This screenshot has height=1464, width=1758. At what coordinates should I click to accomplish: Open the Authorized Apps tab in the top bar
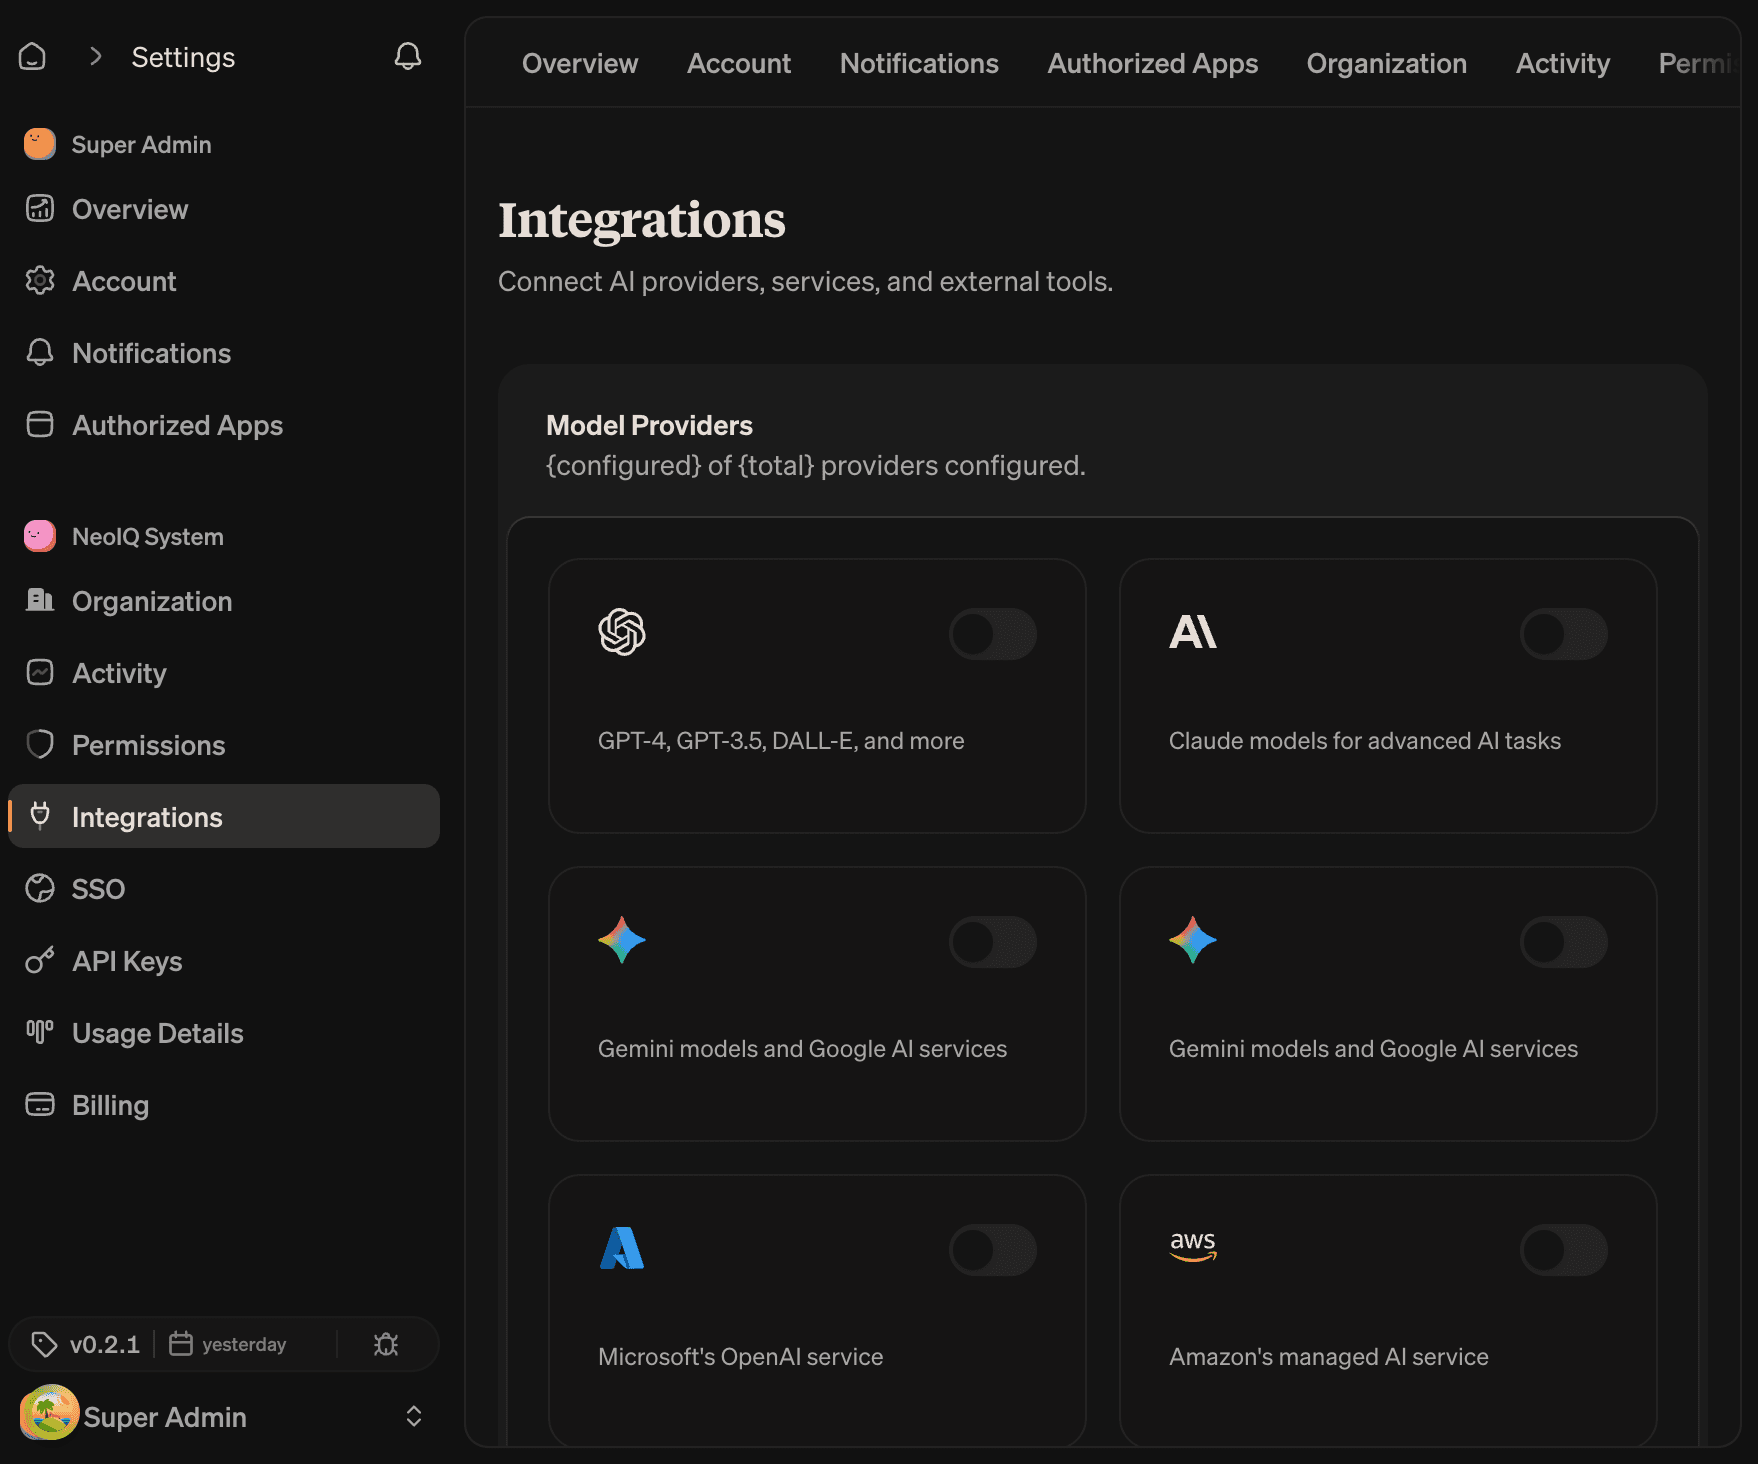click(1153, 63)
